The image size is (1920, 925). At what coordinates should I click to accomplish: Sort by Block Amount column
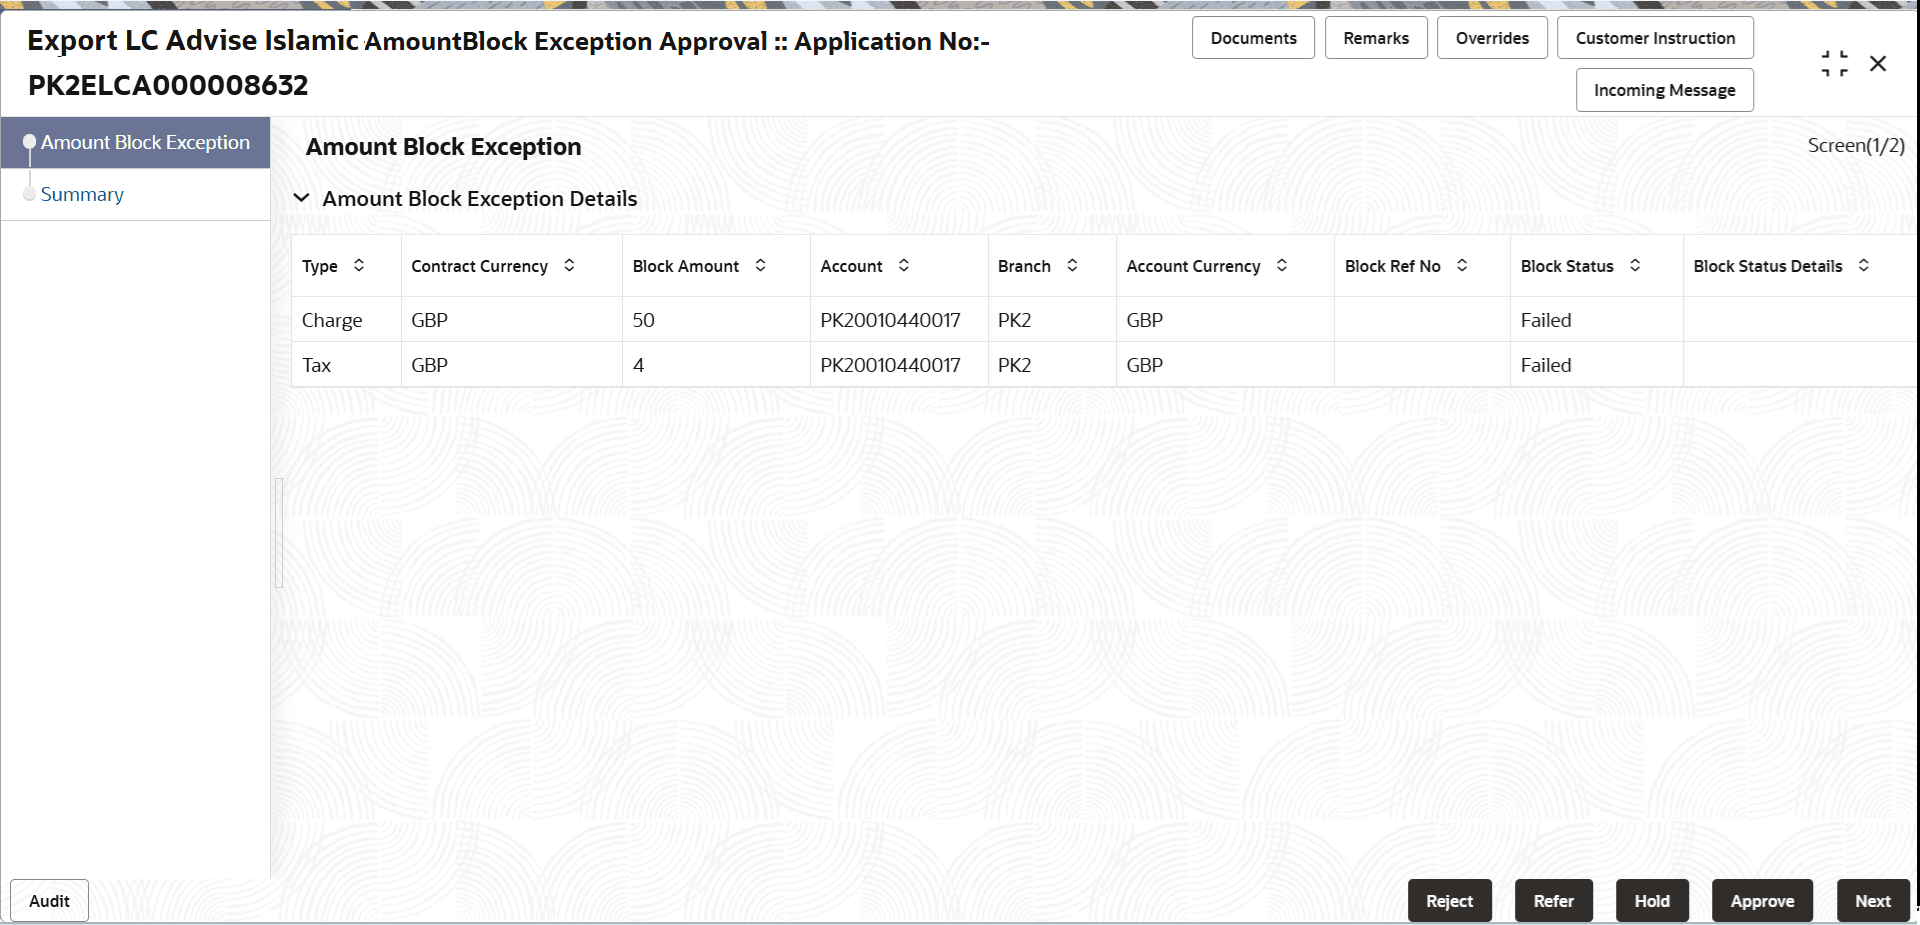pos(760,265)
